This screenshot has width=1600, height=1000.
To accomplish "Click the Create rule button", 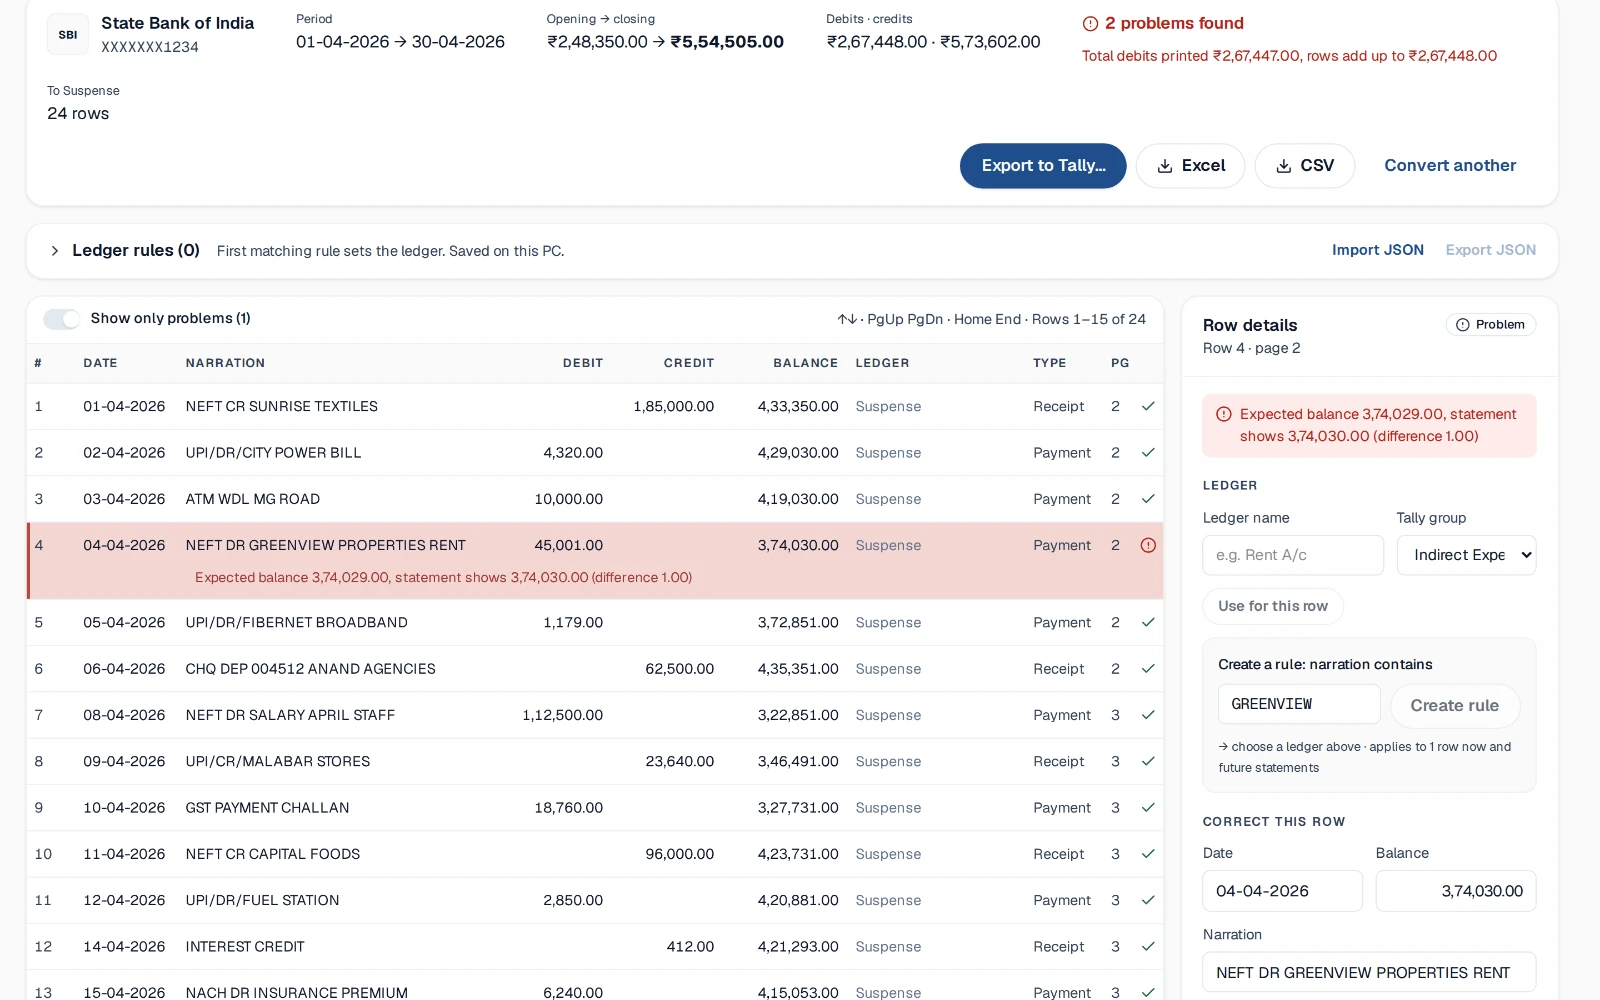I will pyautogui.click(x=1454, y=705).
